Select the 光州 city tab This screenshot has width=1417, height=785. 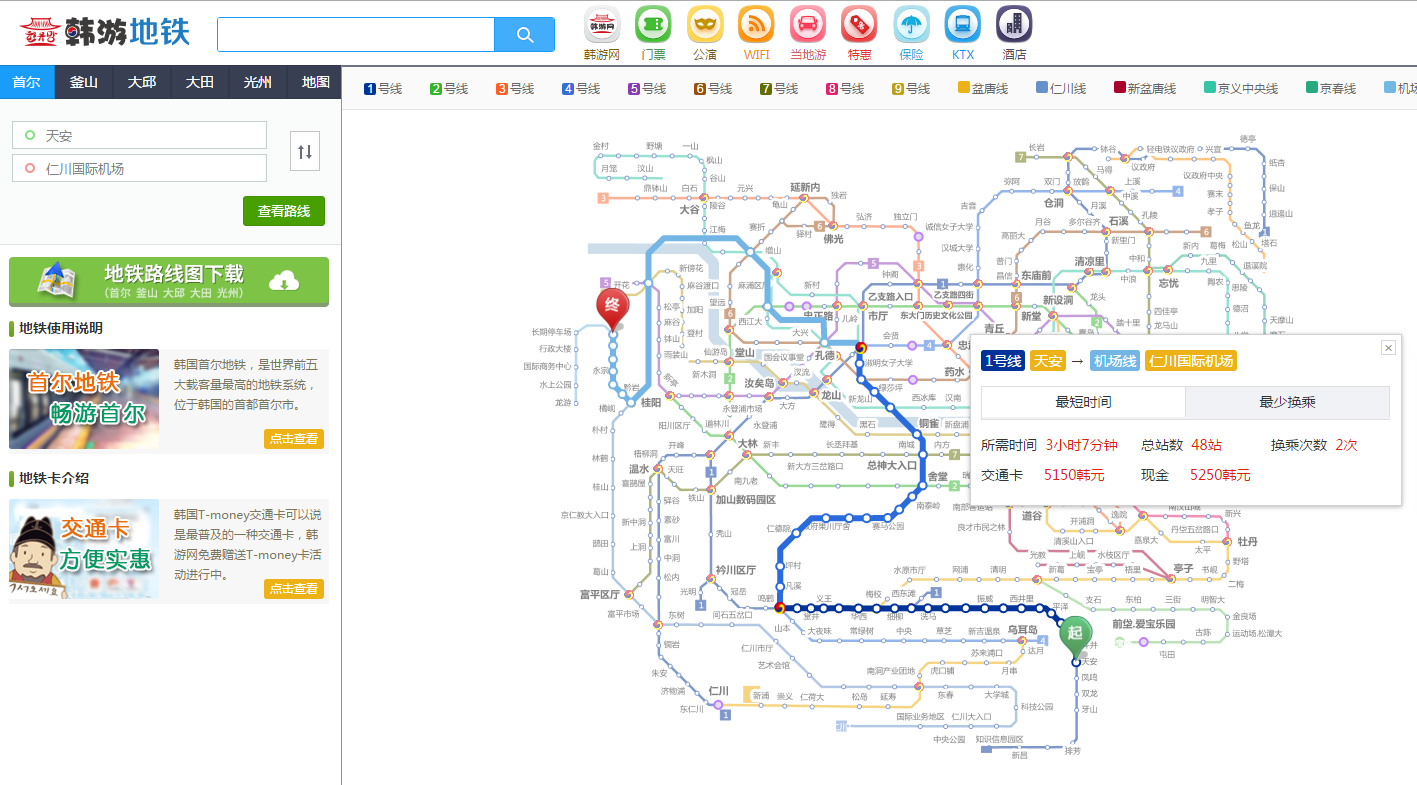point(258,82)
